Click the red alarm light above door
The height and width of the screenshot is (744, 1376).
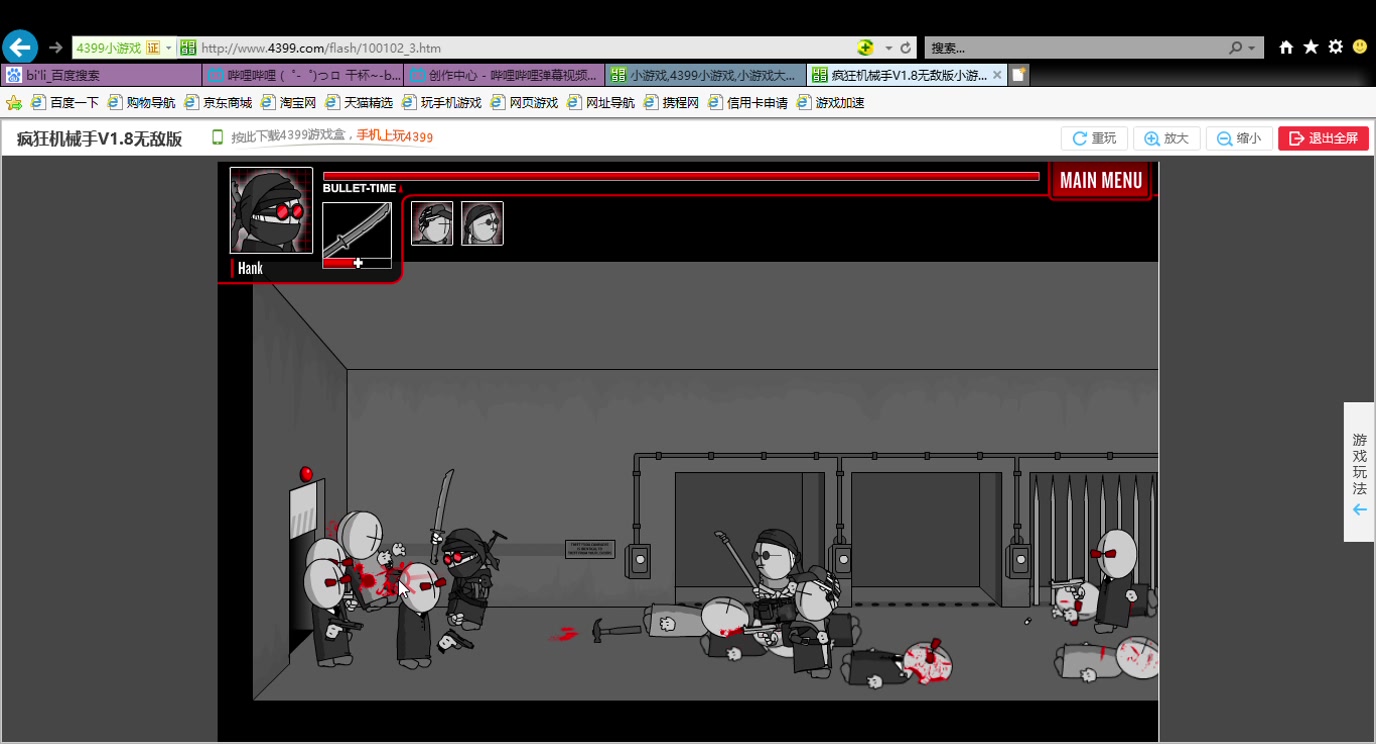pos(307,472)
